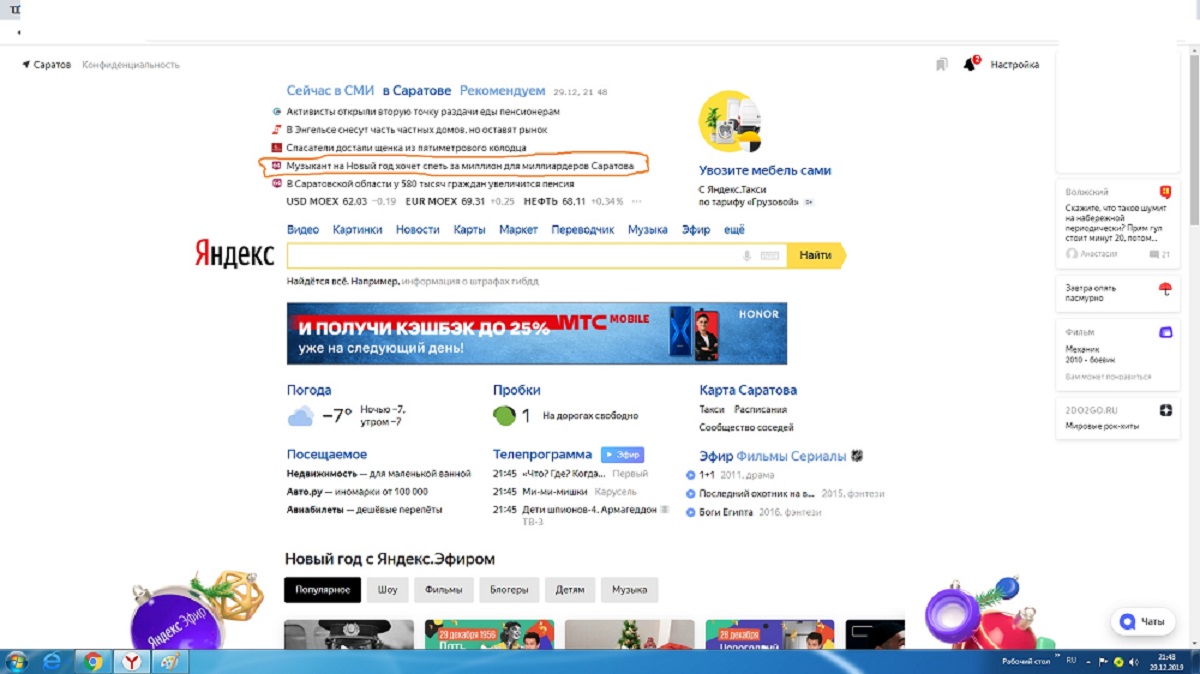1200x674 pixels.
Task: Click the Yandex logo
Action: point(234,253)
